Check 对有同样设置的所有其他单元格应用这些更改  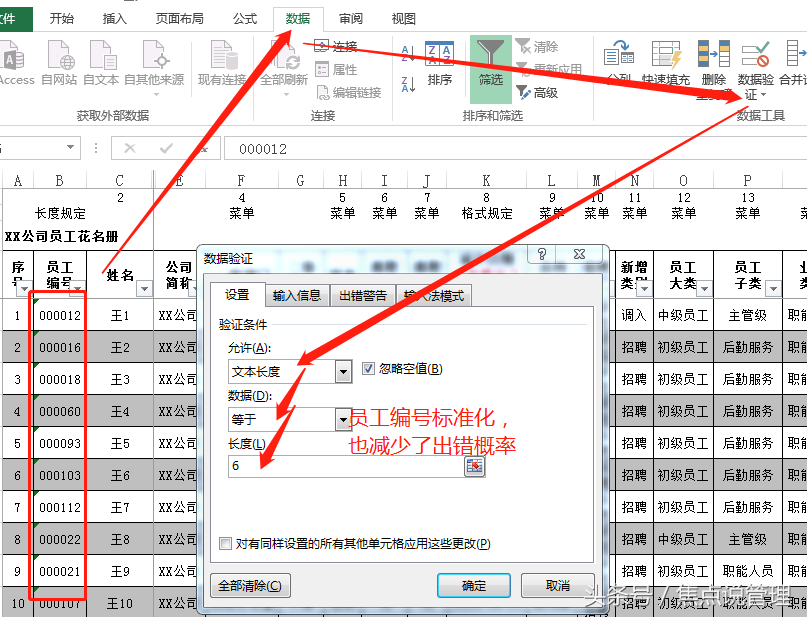(225, 543)
